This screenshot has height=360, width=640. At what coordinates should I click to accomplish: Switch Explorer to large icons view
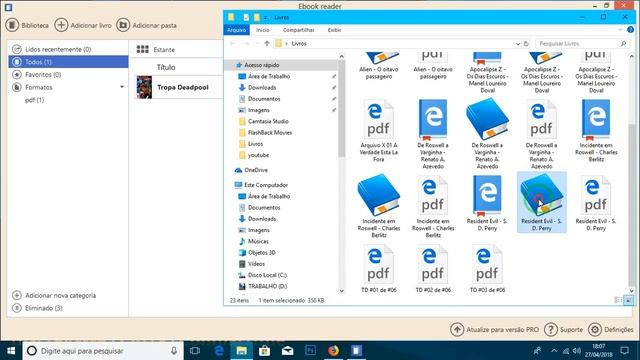click(x=629, y=300)
